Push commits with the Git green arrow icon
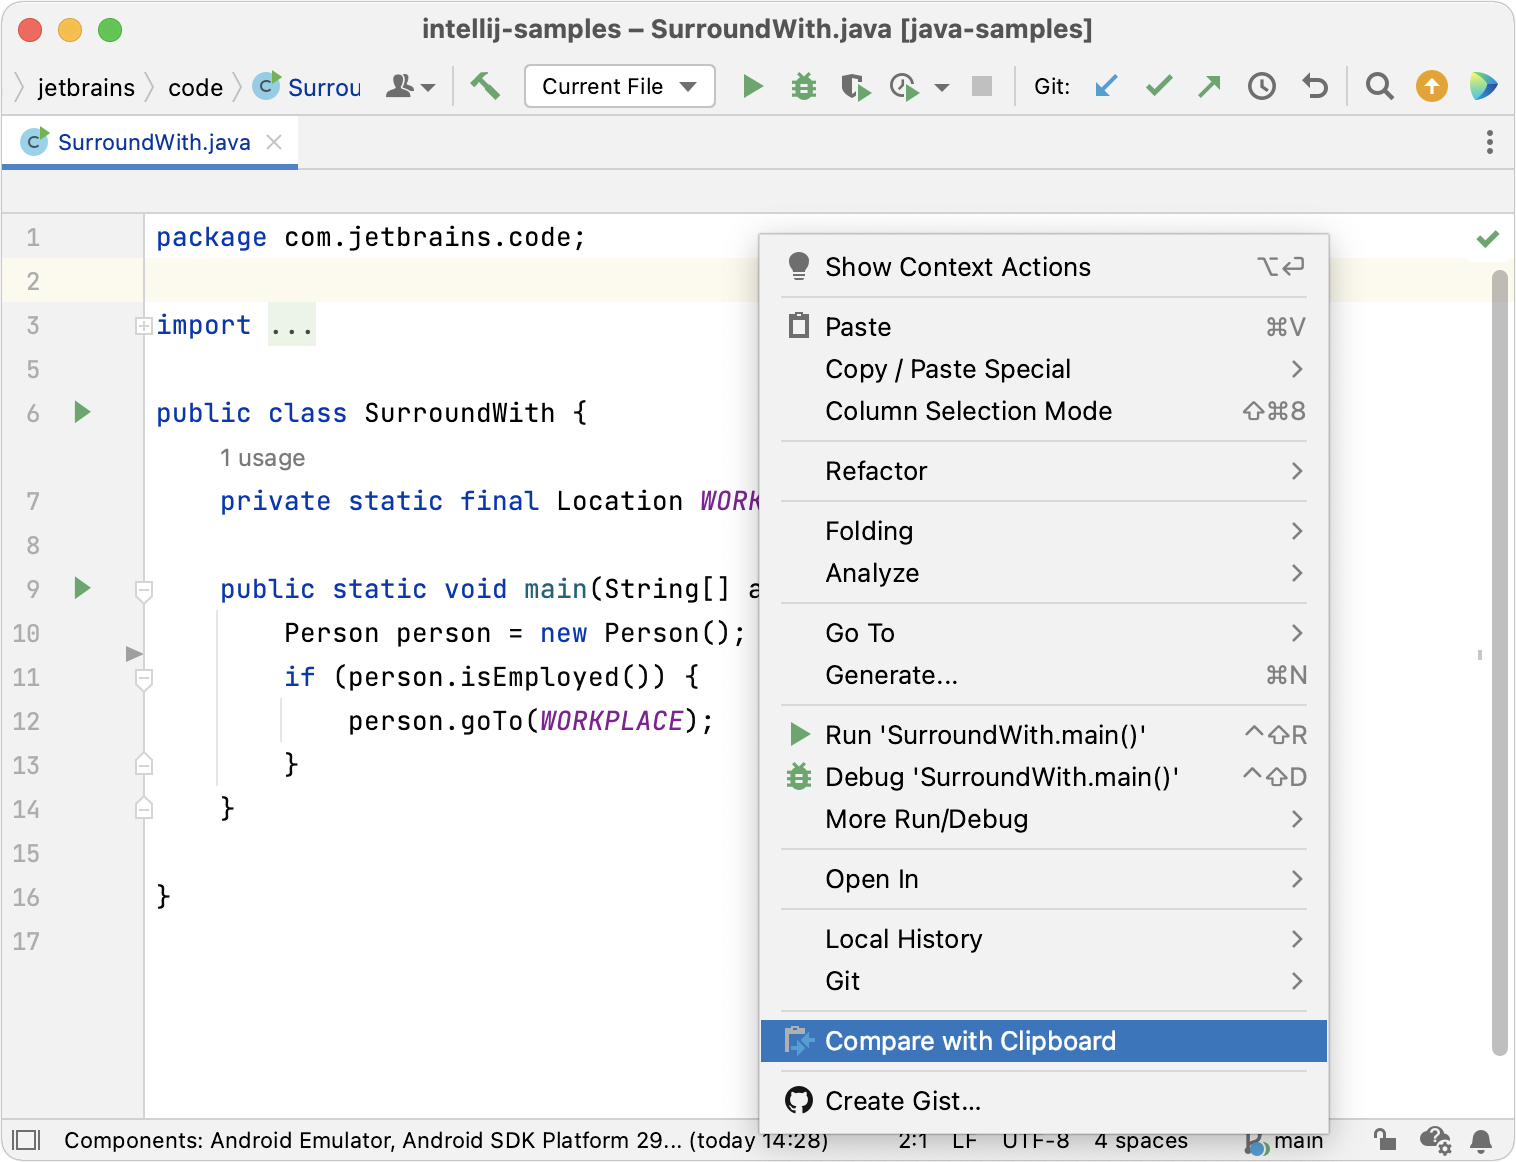Viewport: 1516px width, 1162px height. (1210, 87)
